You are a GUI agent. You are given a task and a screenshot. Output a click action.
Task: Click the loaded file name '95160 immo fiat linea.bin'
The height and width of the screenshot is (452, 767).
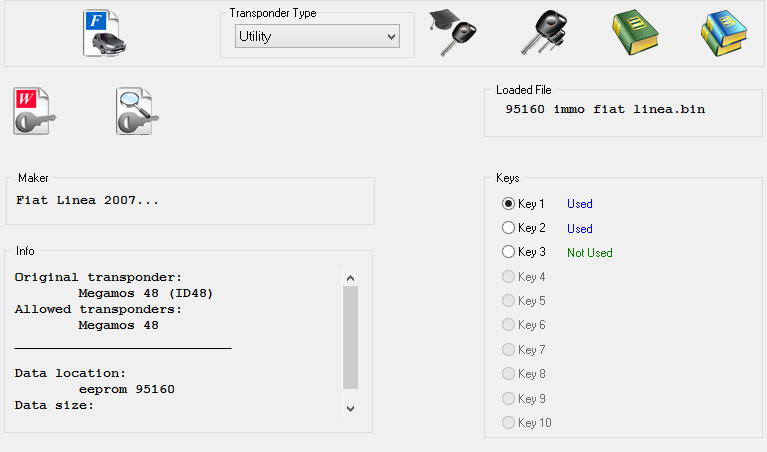pos(605,109)
